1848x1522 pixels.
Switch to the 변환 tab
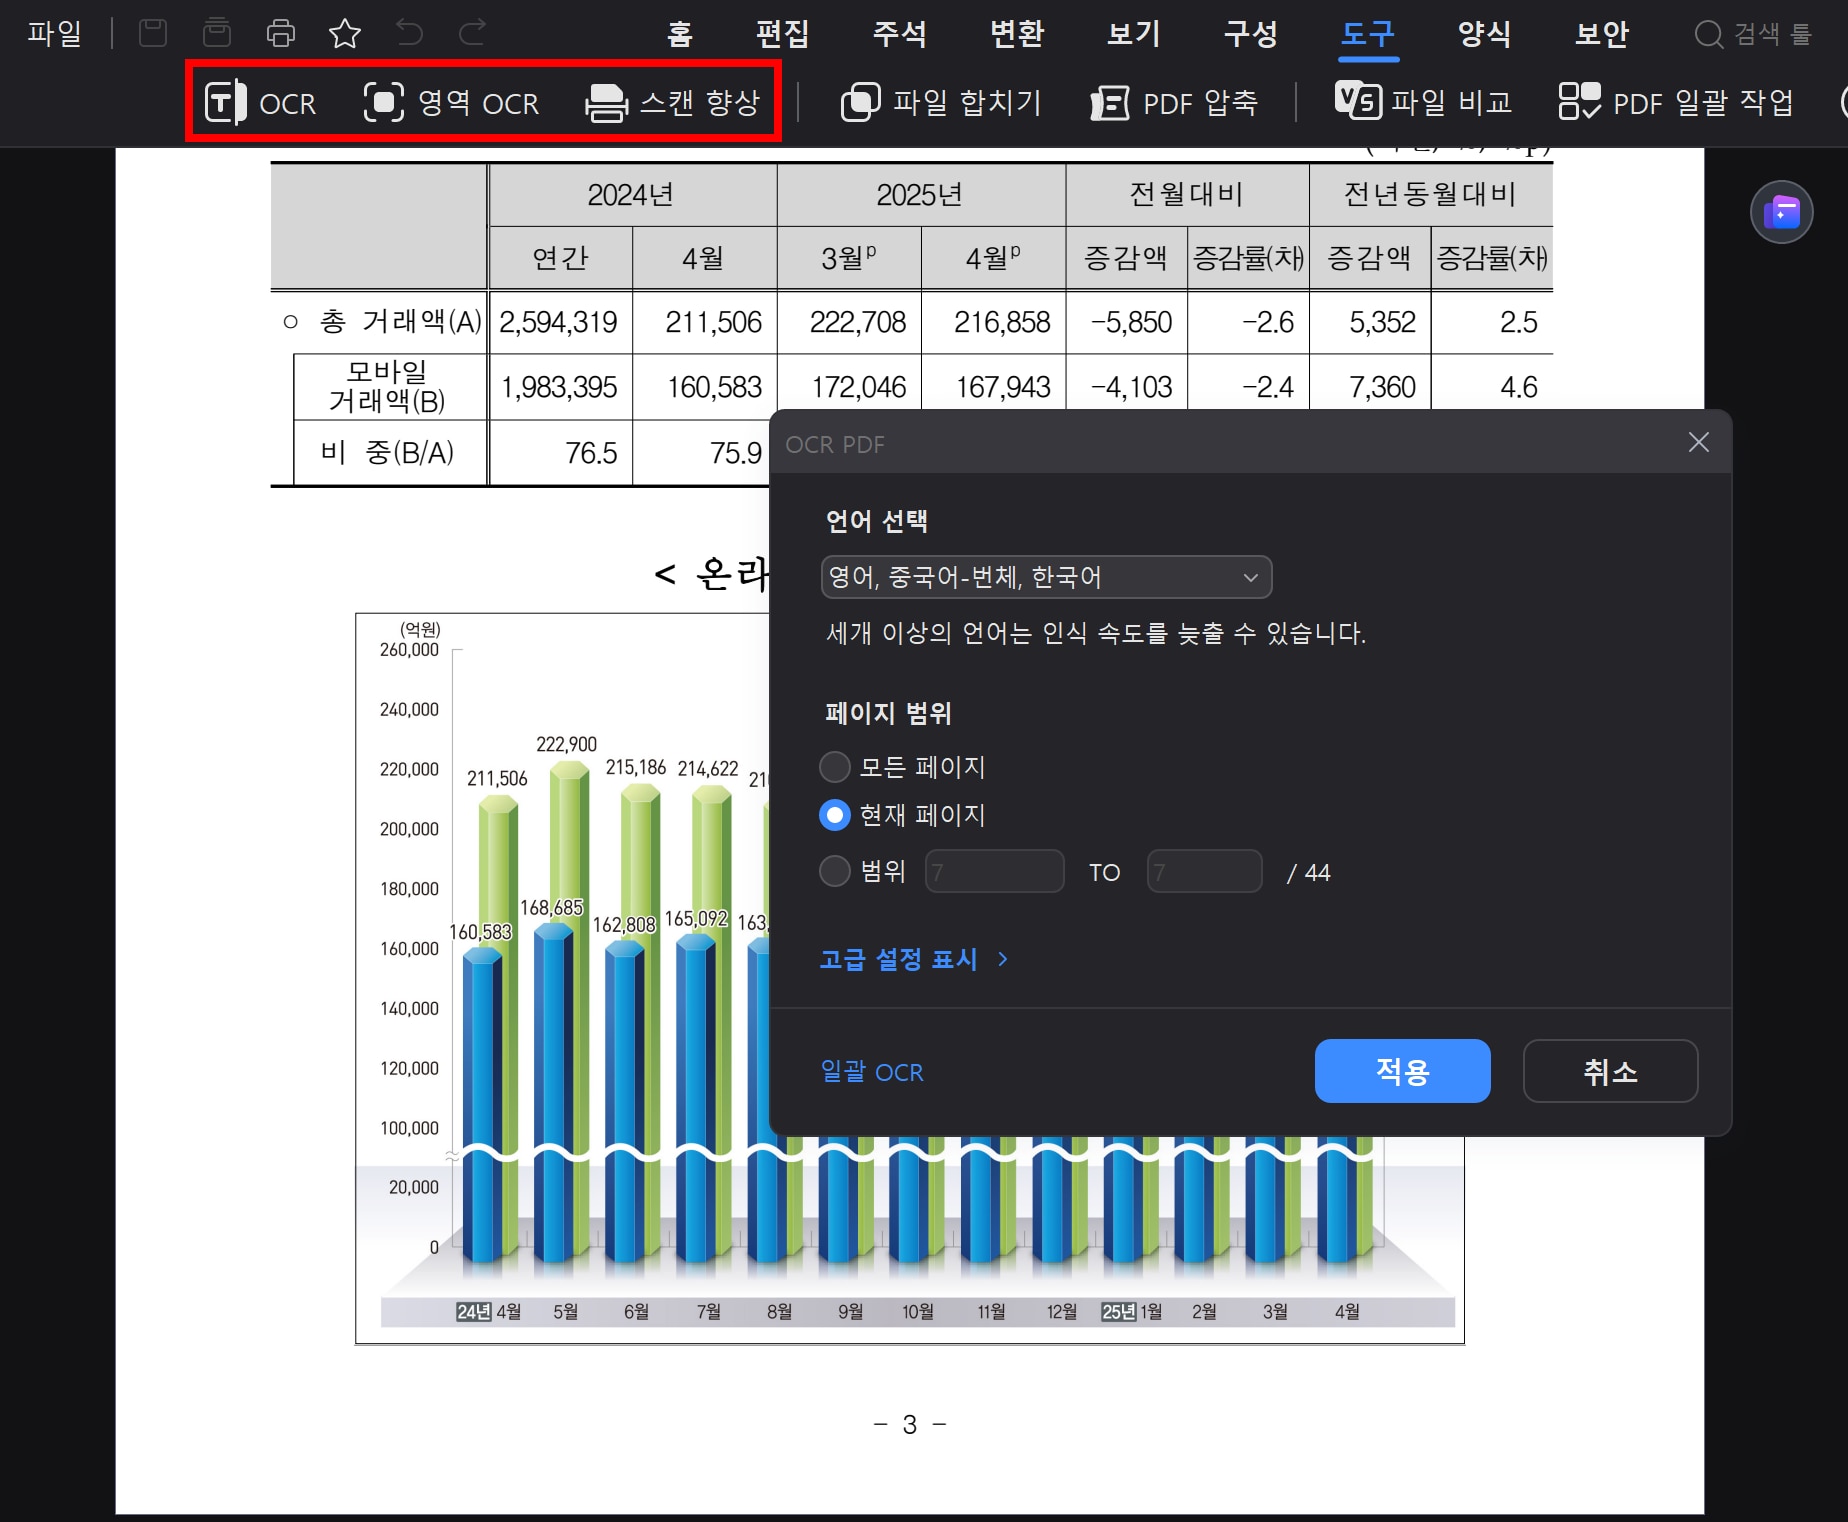1016,34
